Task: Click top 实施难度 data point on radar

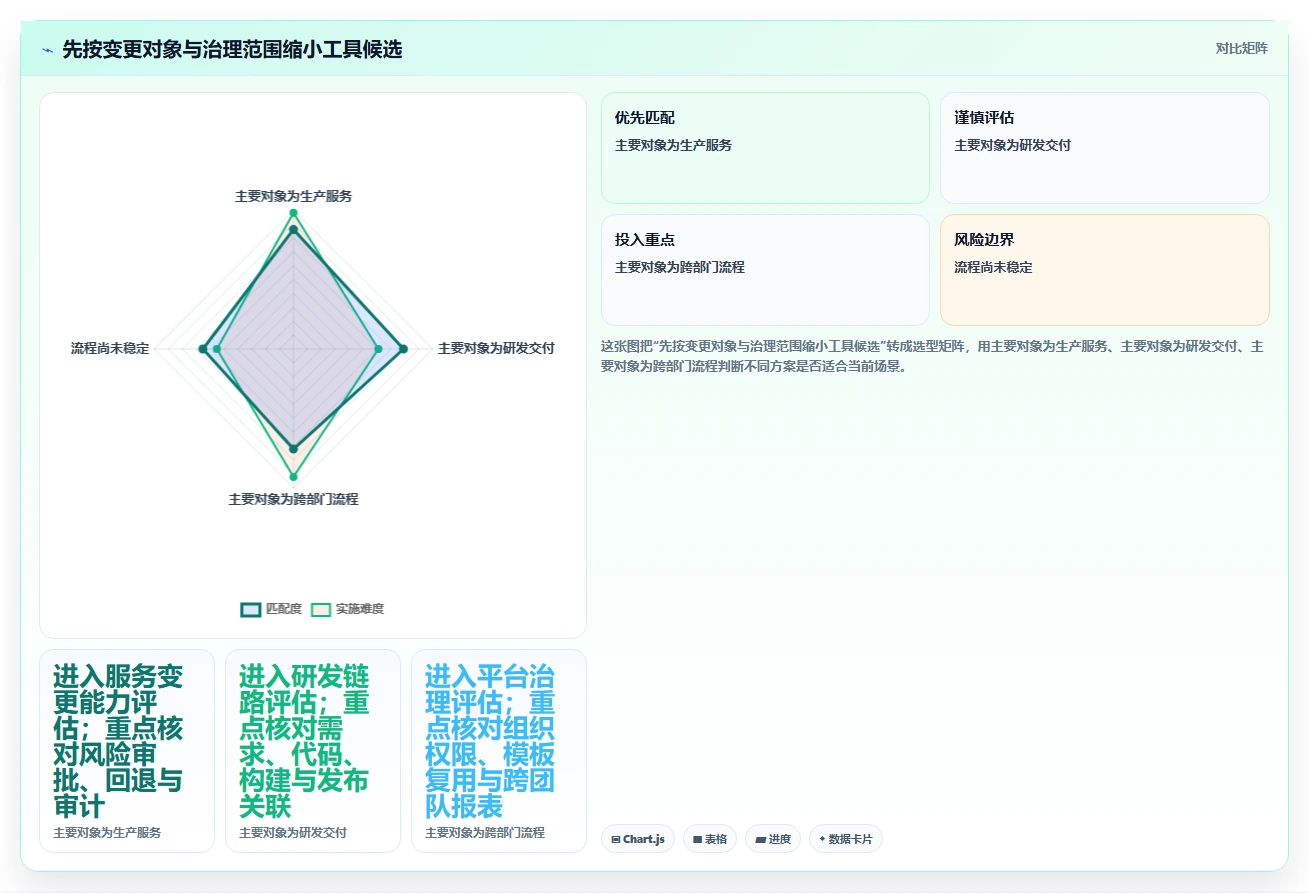Action: [293, 213]
